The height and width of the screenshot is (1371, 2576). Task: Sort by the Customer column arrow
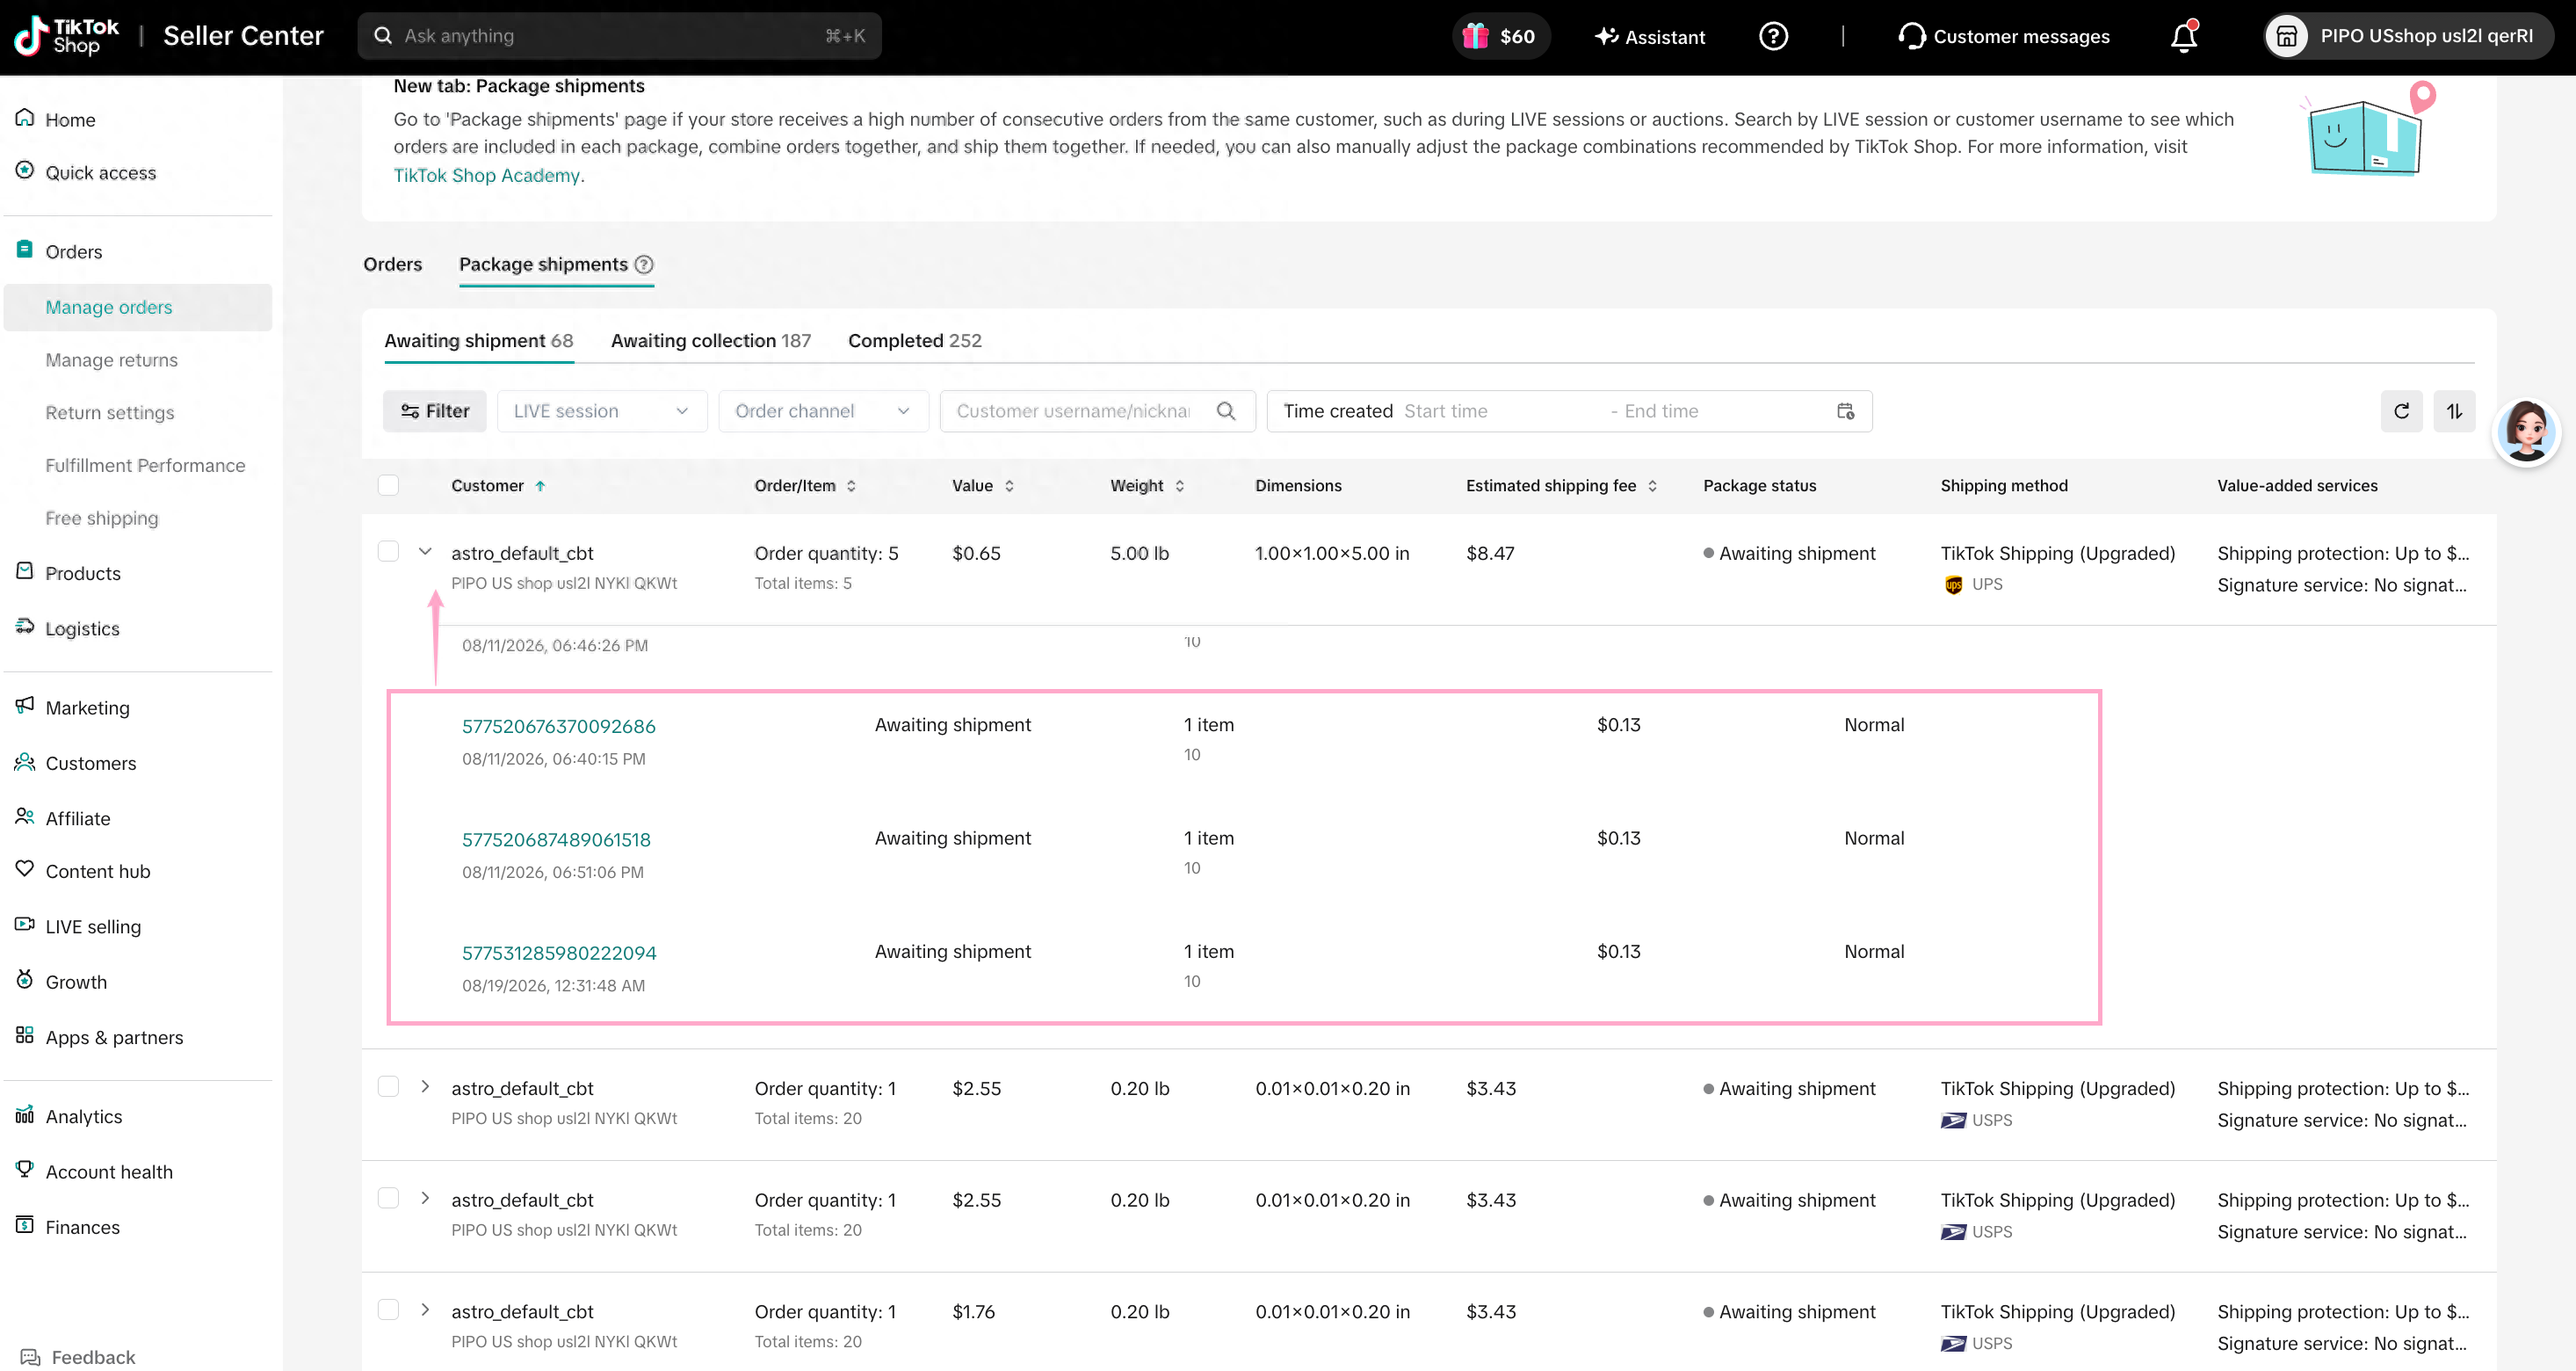[x=540, y=486]
